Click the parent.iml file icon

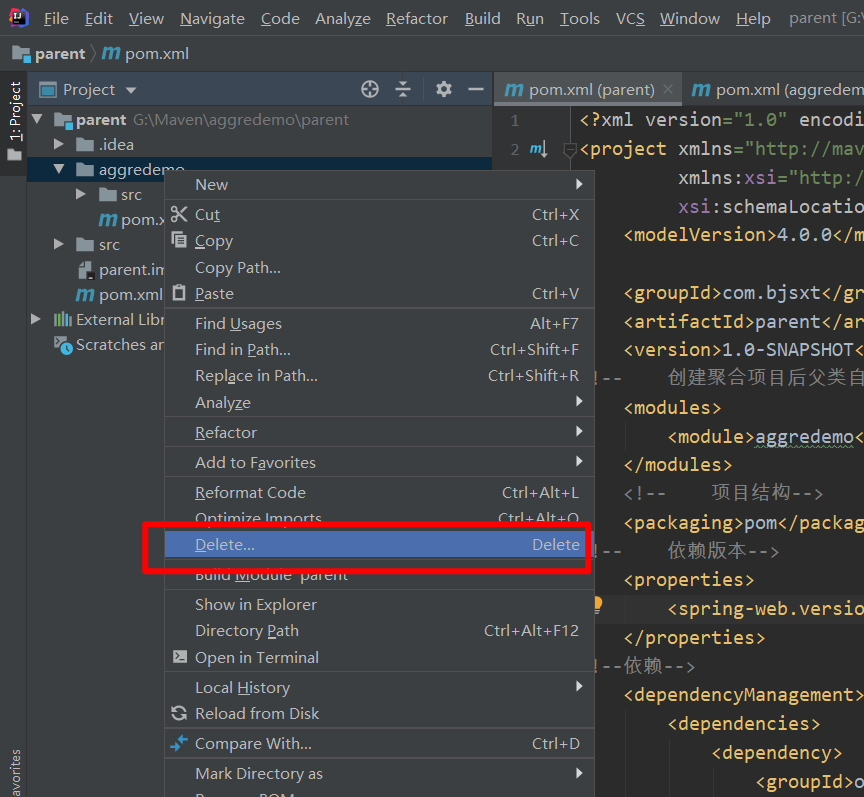pos(86,270)
